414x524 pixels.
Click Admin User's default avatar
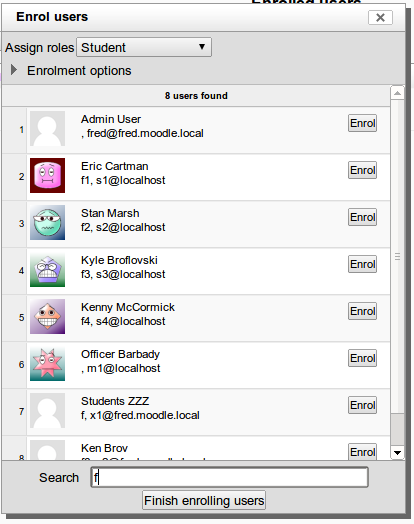tap(47, 129)
